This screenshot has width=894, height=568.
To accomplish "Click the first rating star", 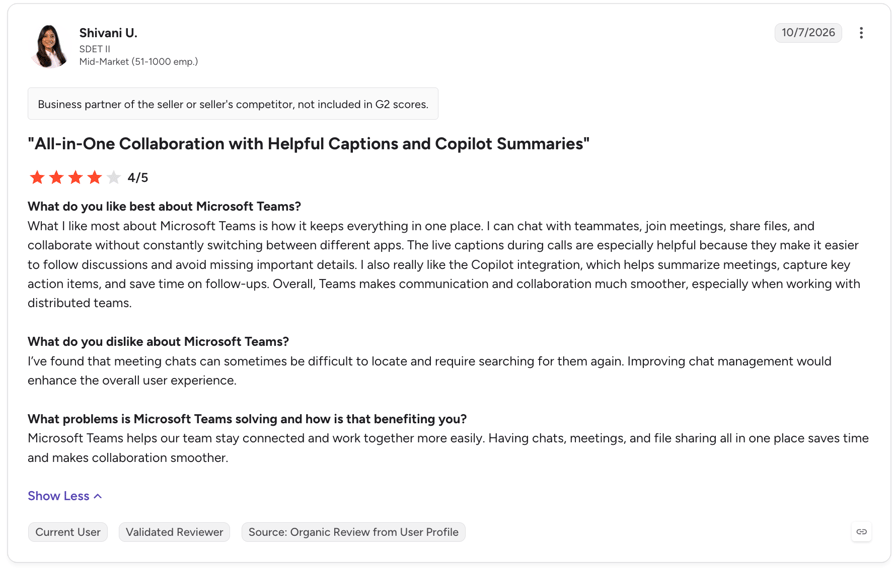I will pos(37,177).
